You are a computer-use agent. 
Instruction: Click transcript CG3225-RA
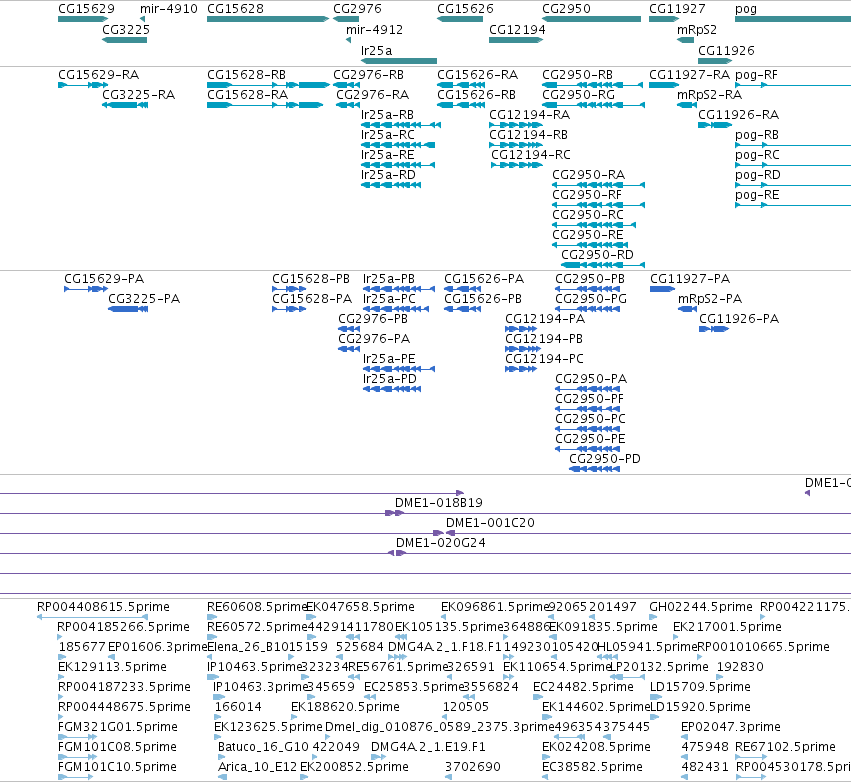point(138,94)
